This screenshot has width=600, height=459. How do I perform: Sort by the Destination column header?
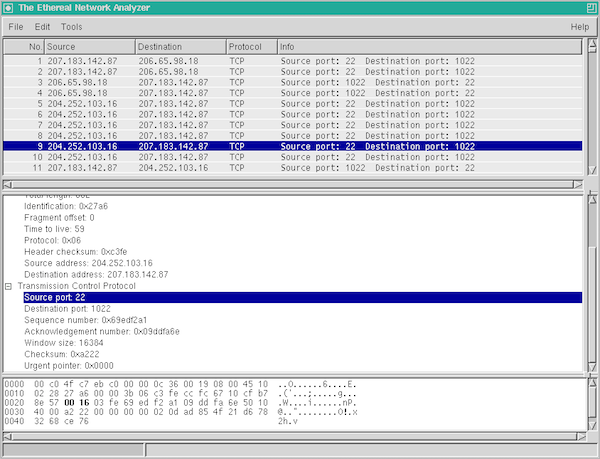(x=181, y=47)
